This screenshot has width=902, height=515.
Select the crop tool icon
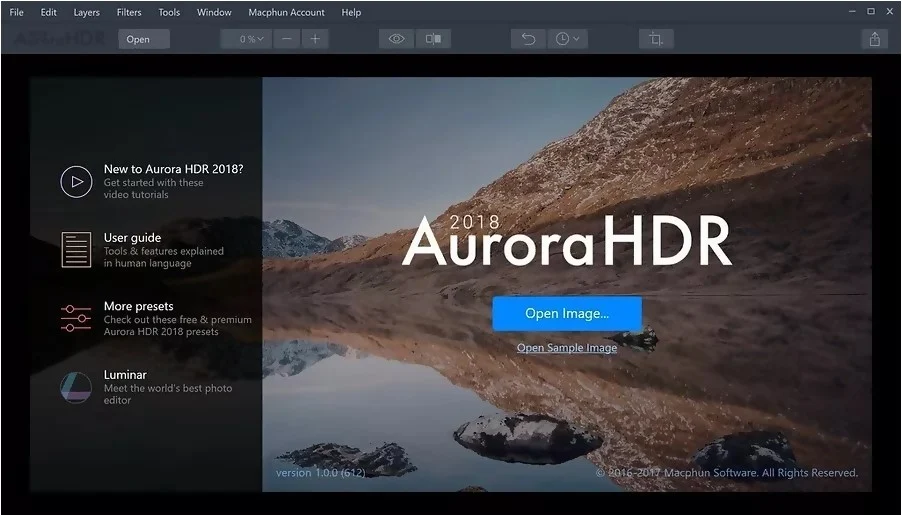(x=656, y=39)
